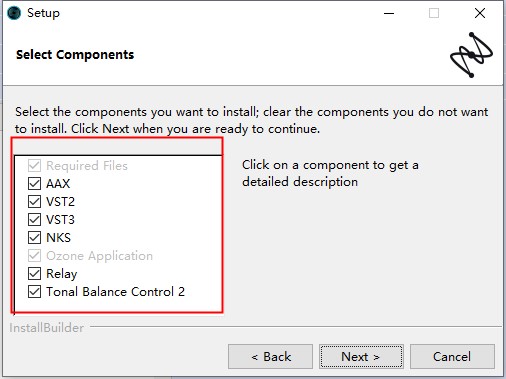Viewport: 506px width, 379px height.
Task: Continue installation with Next button
Action: pos(361,357)
